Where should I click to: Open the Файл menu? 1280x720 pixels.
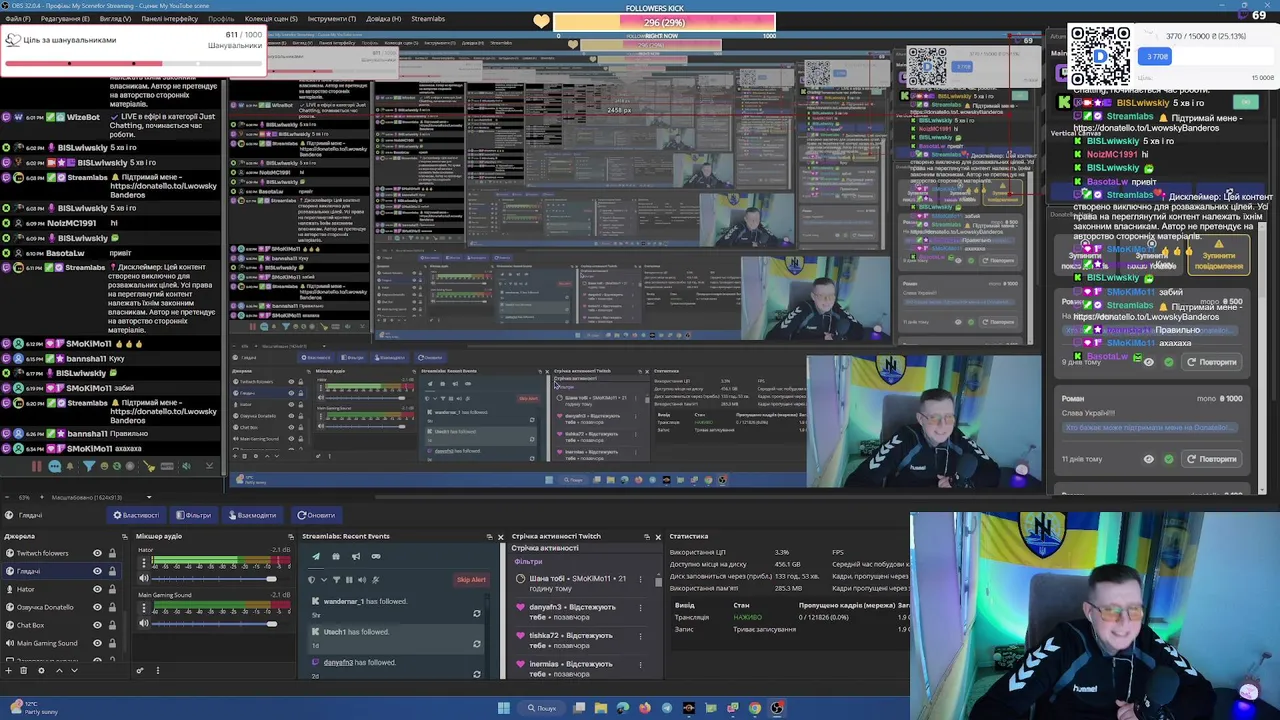pos(17,19)
